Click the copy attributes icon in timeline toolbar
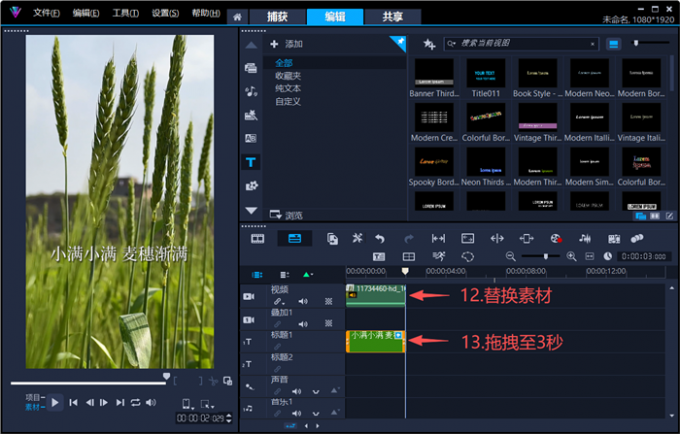This screenshot has height=434, width=680. tap(333, 239)
